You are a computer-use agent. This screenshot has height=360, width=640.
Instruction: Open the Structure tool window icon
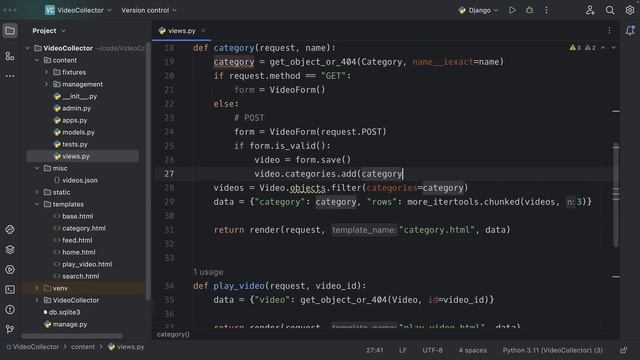[10, 56]
